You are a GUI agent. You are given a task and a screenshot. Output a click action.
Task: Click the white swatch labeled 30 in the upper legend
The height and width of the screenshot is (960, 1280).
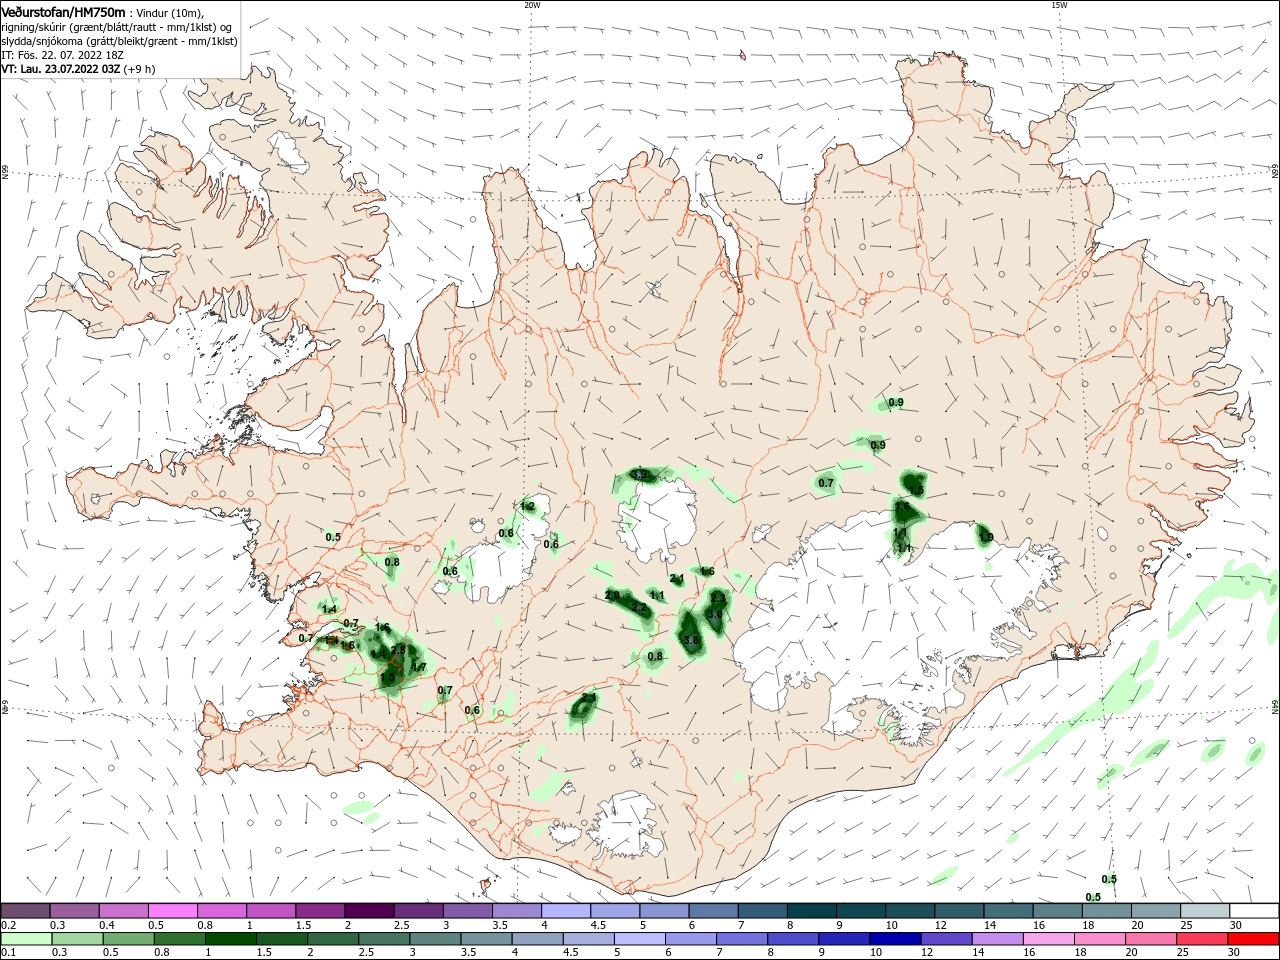pyautogui.click(x=1255, y=911)
